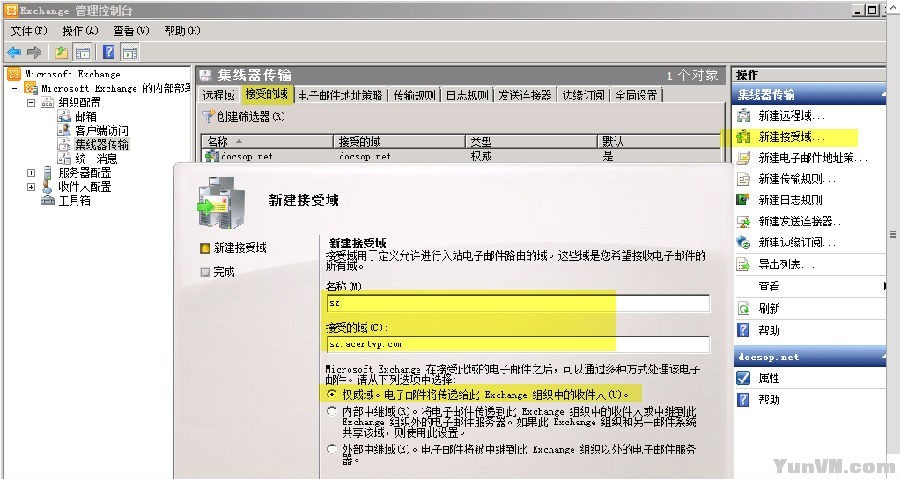Click 帮助 icon under 集线器传输 actions
Viewport: 900px width, 479px height.
click(743, 330)
